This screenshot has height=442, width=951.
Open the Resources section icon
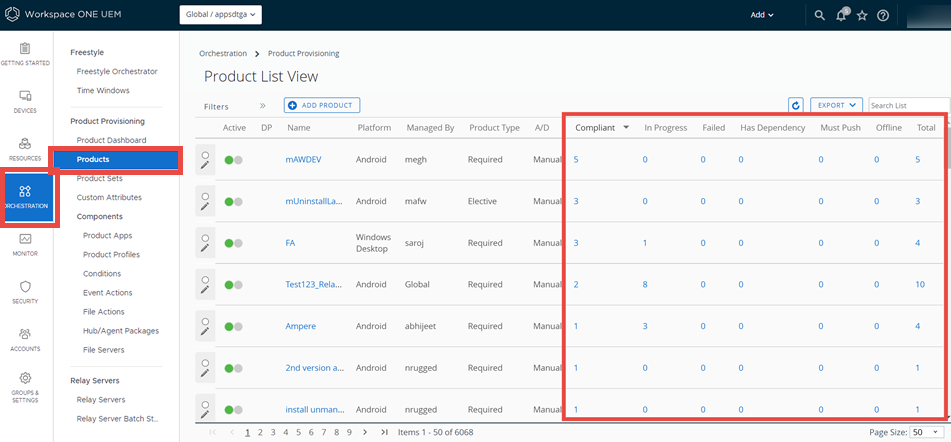click(x=25, y=144)
